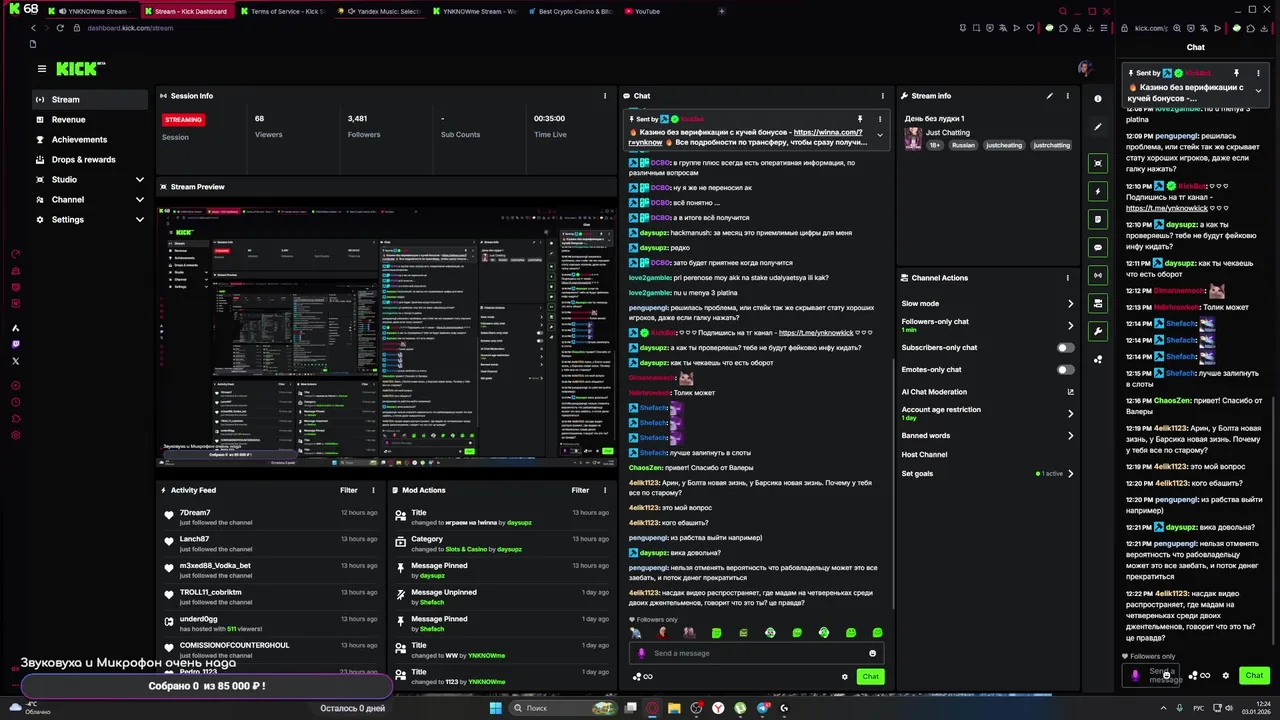Click the green-outlined scan frame icon in right rail
Screen dimensions: 1280x720
pos(1098,163)
